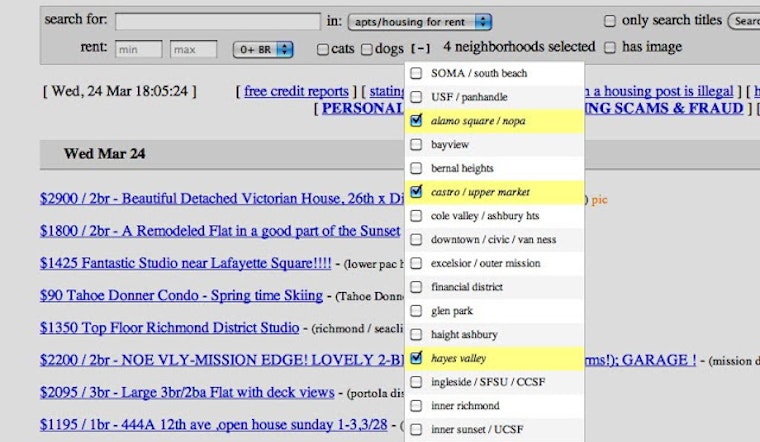The width and height of the screenshot is (760, 442).
Task: Collapse the neighborhoods list with [-]
Action: point(420,48)
